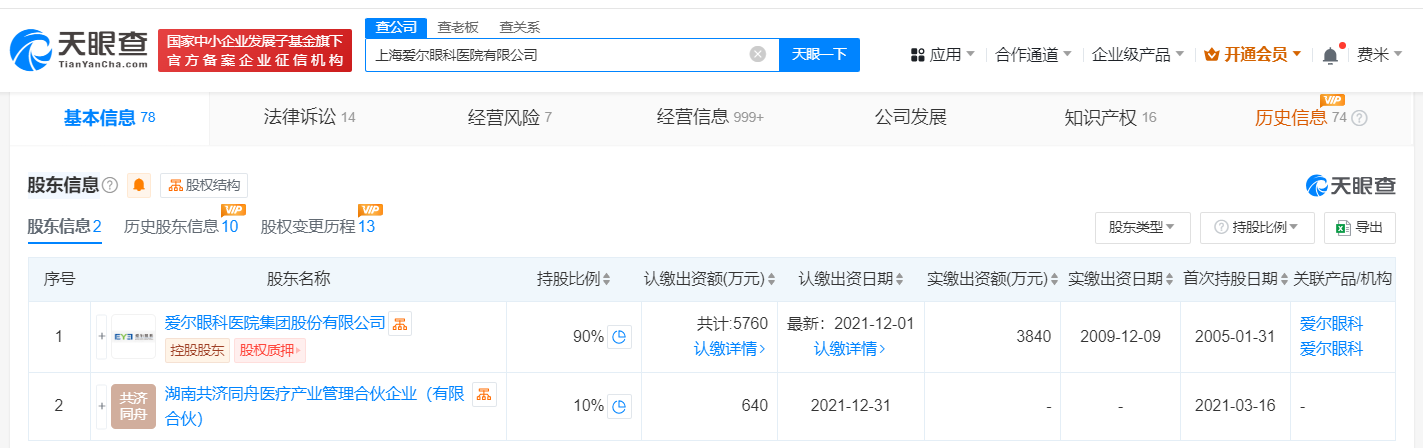Image resolution: width=1423 pixels, height=448 pixels.
Task: Click the help icon beside 历史信息
Action: (1359, 118)
